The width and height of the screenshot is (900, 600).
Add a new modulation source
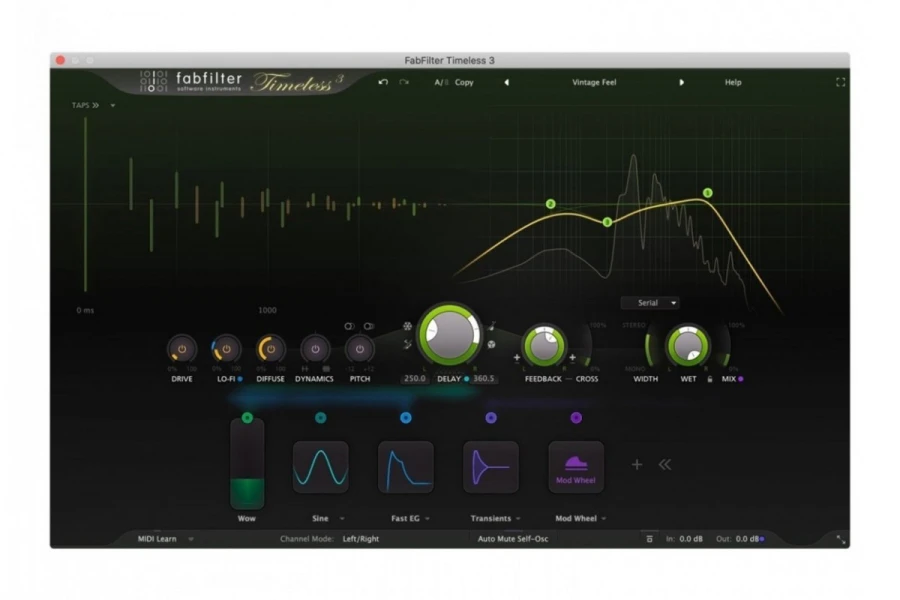(x=637, y=464)
